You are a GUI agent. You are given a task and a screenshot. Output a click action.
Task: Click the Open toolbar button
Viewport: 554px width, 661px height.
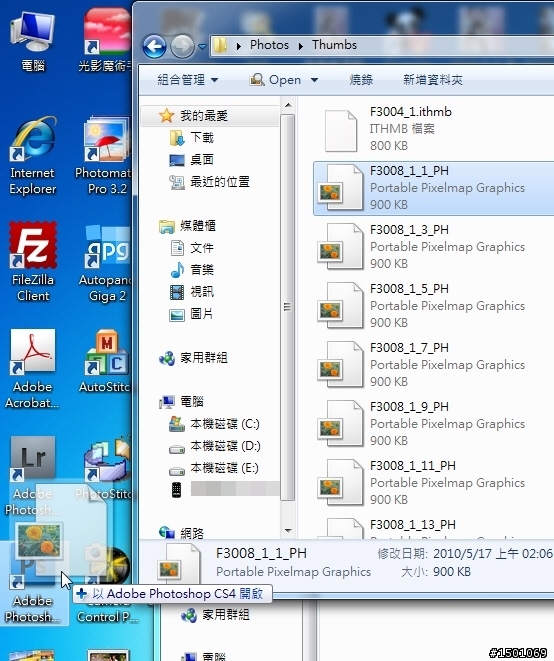tap(275, 80)
